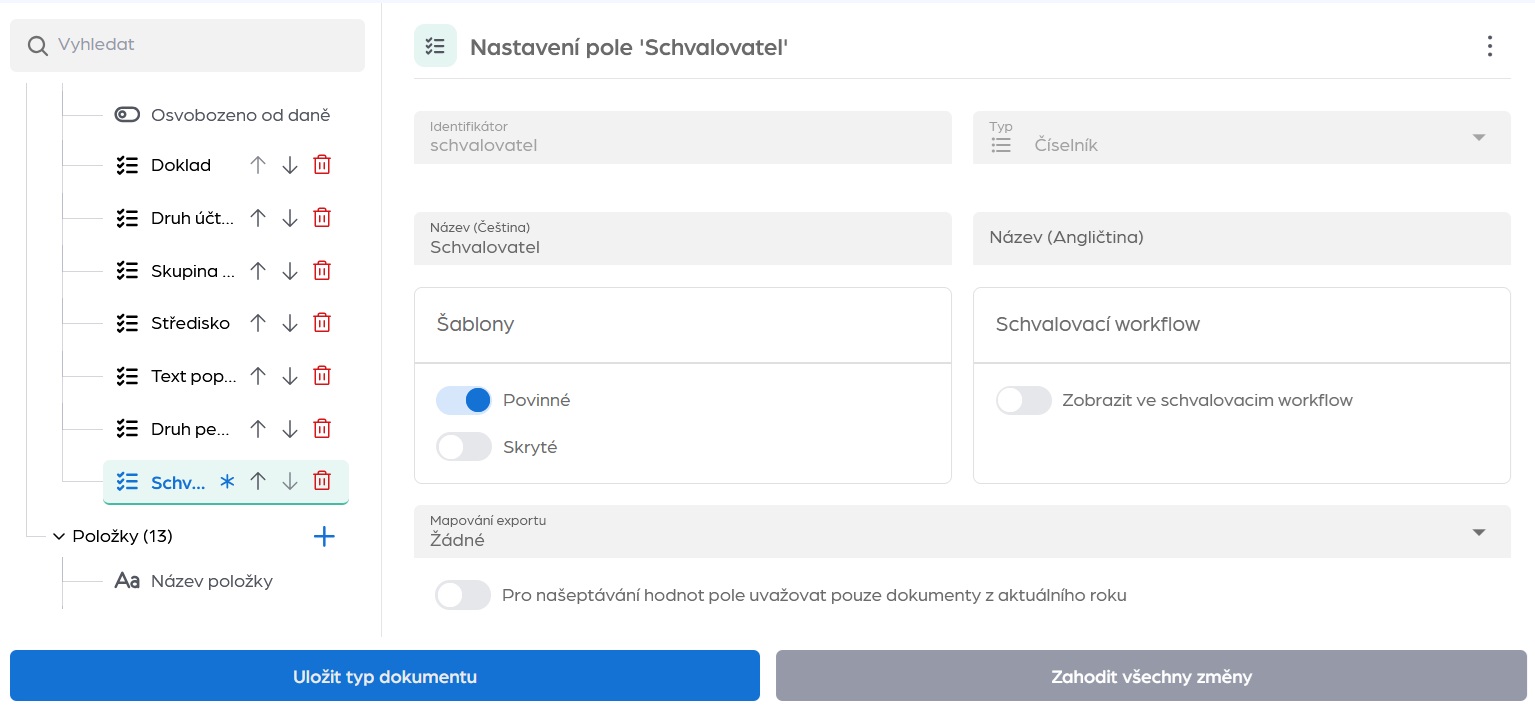
Task: Delete the Druh pe... field
Action: (x=322, y=429)
